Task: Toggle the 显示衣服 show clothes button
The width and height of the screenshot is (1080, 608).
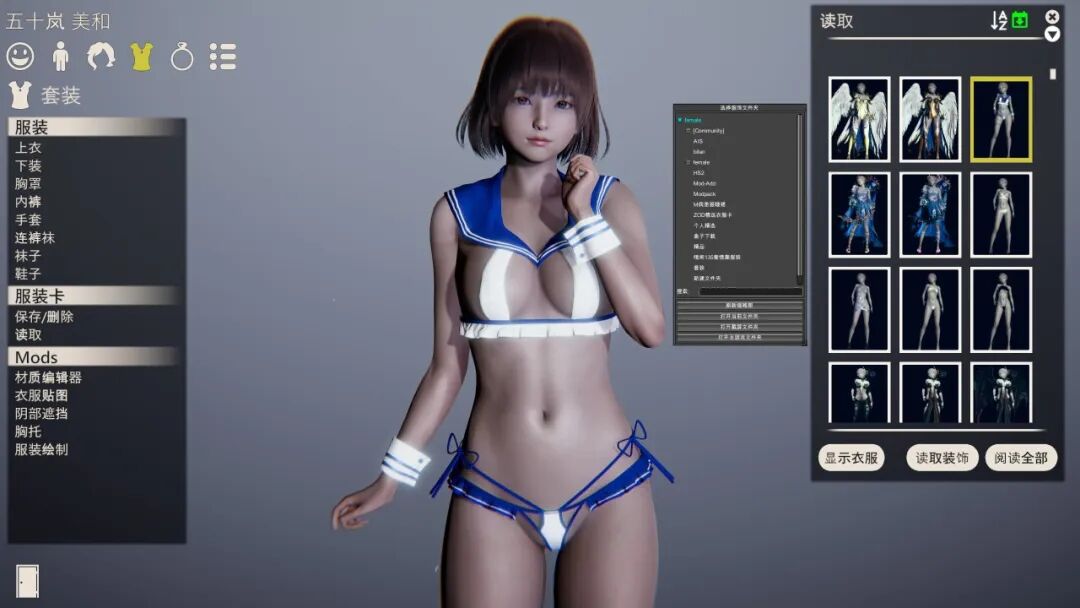Action: click(x=851, y=458)
